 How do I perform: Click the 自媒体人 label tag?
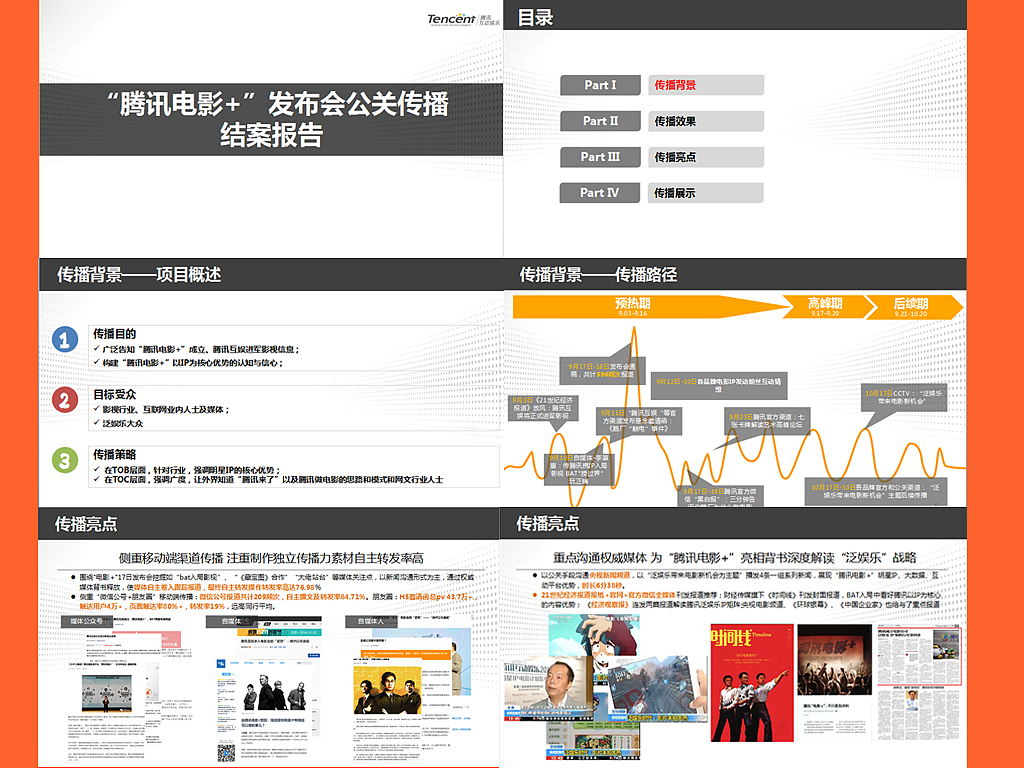(371, 621)
